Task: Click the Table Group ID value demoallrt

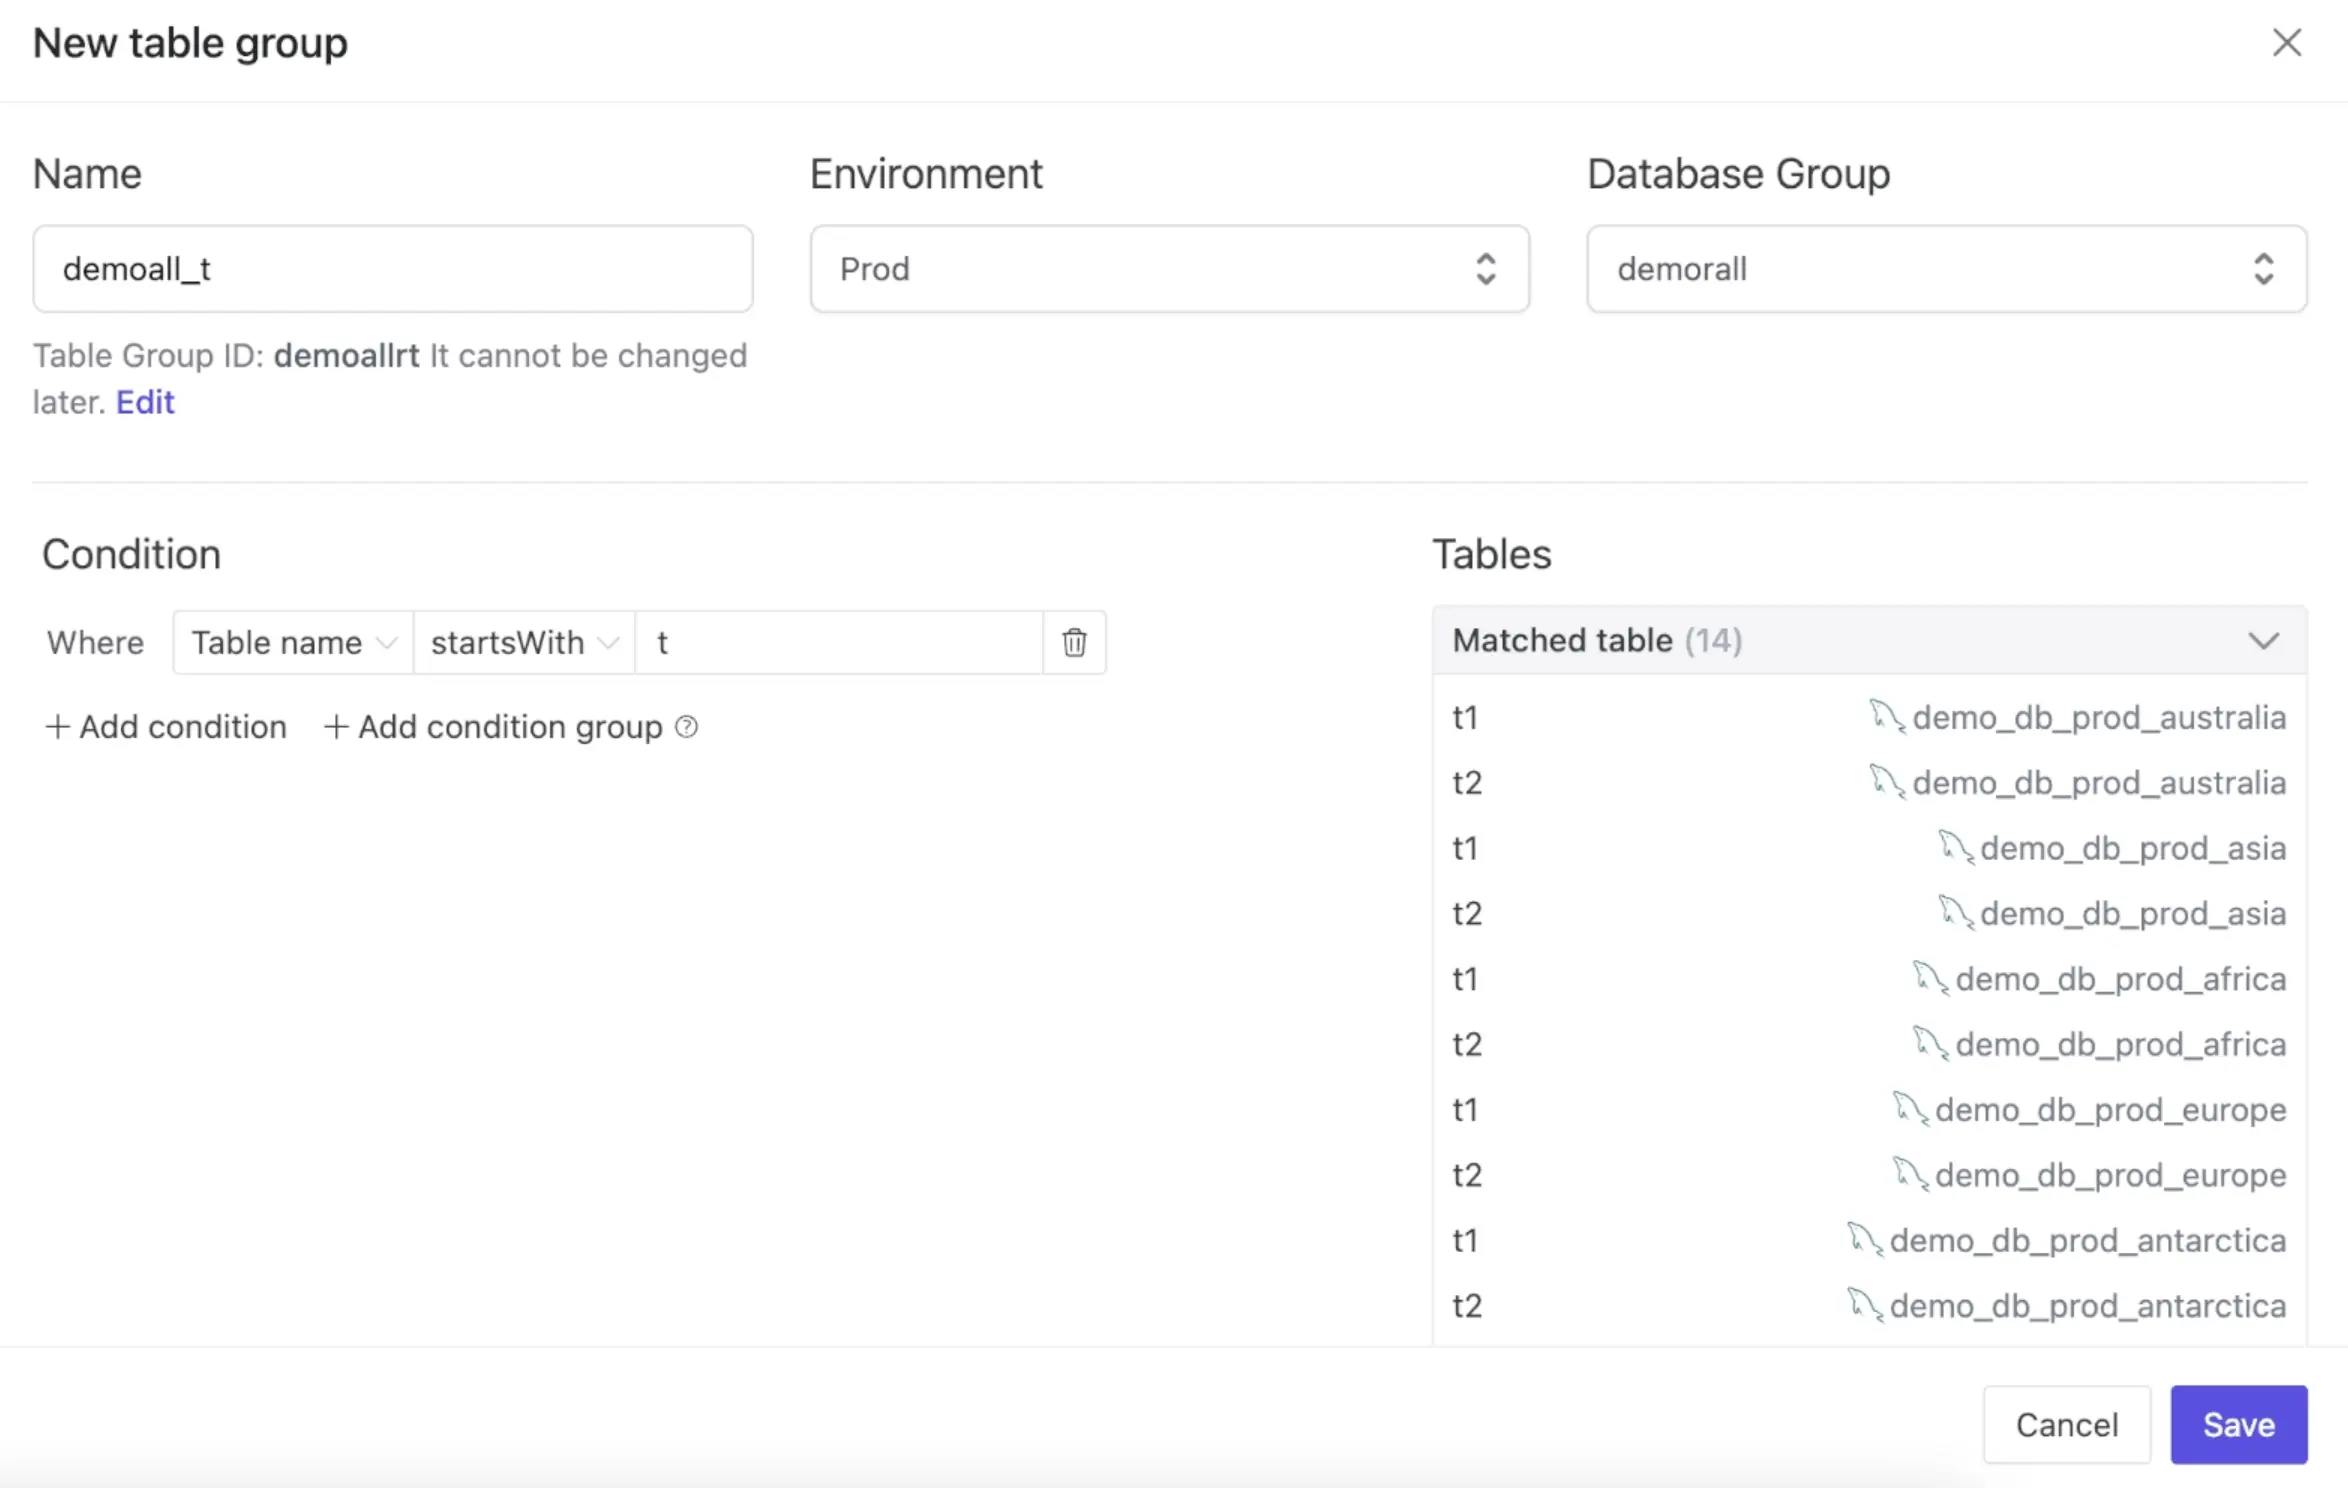Action: pyautogui.click(x=347, y=356)
